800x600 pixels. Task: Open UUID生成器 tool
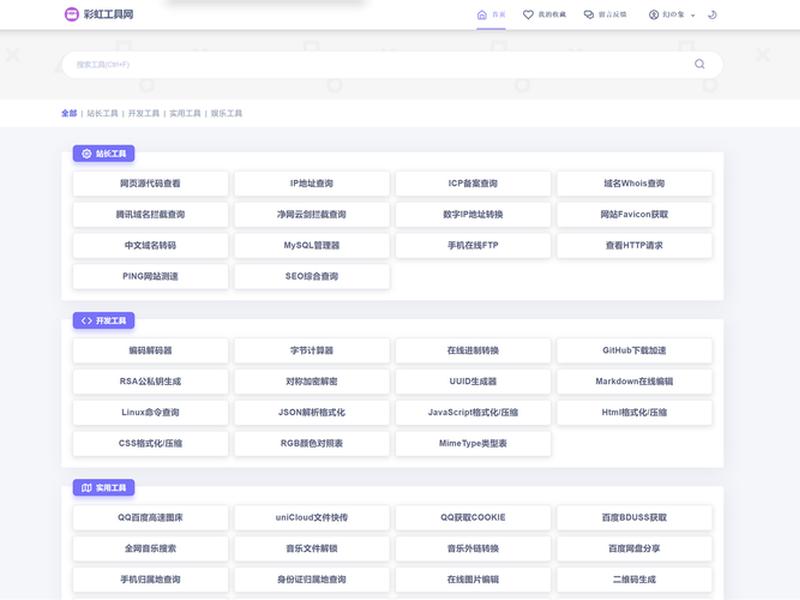coord(473,382)
